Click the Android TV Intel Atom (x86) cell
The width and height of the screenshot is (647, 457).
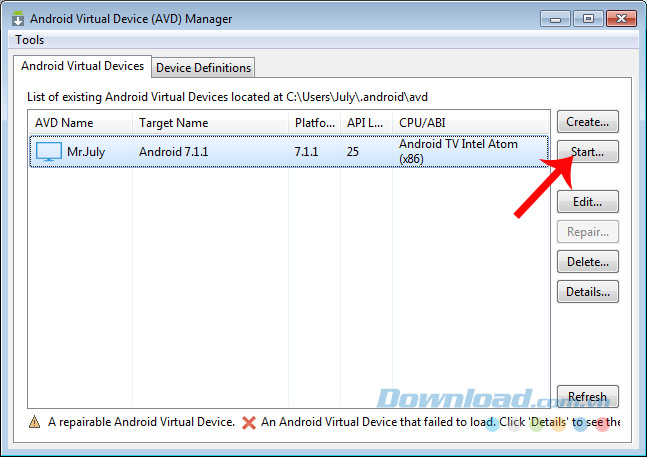(458, 151)
